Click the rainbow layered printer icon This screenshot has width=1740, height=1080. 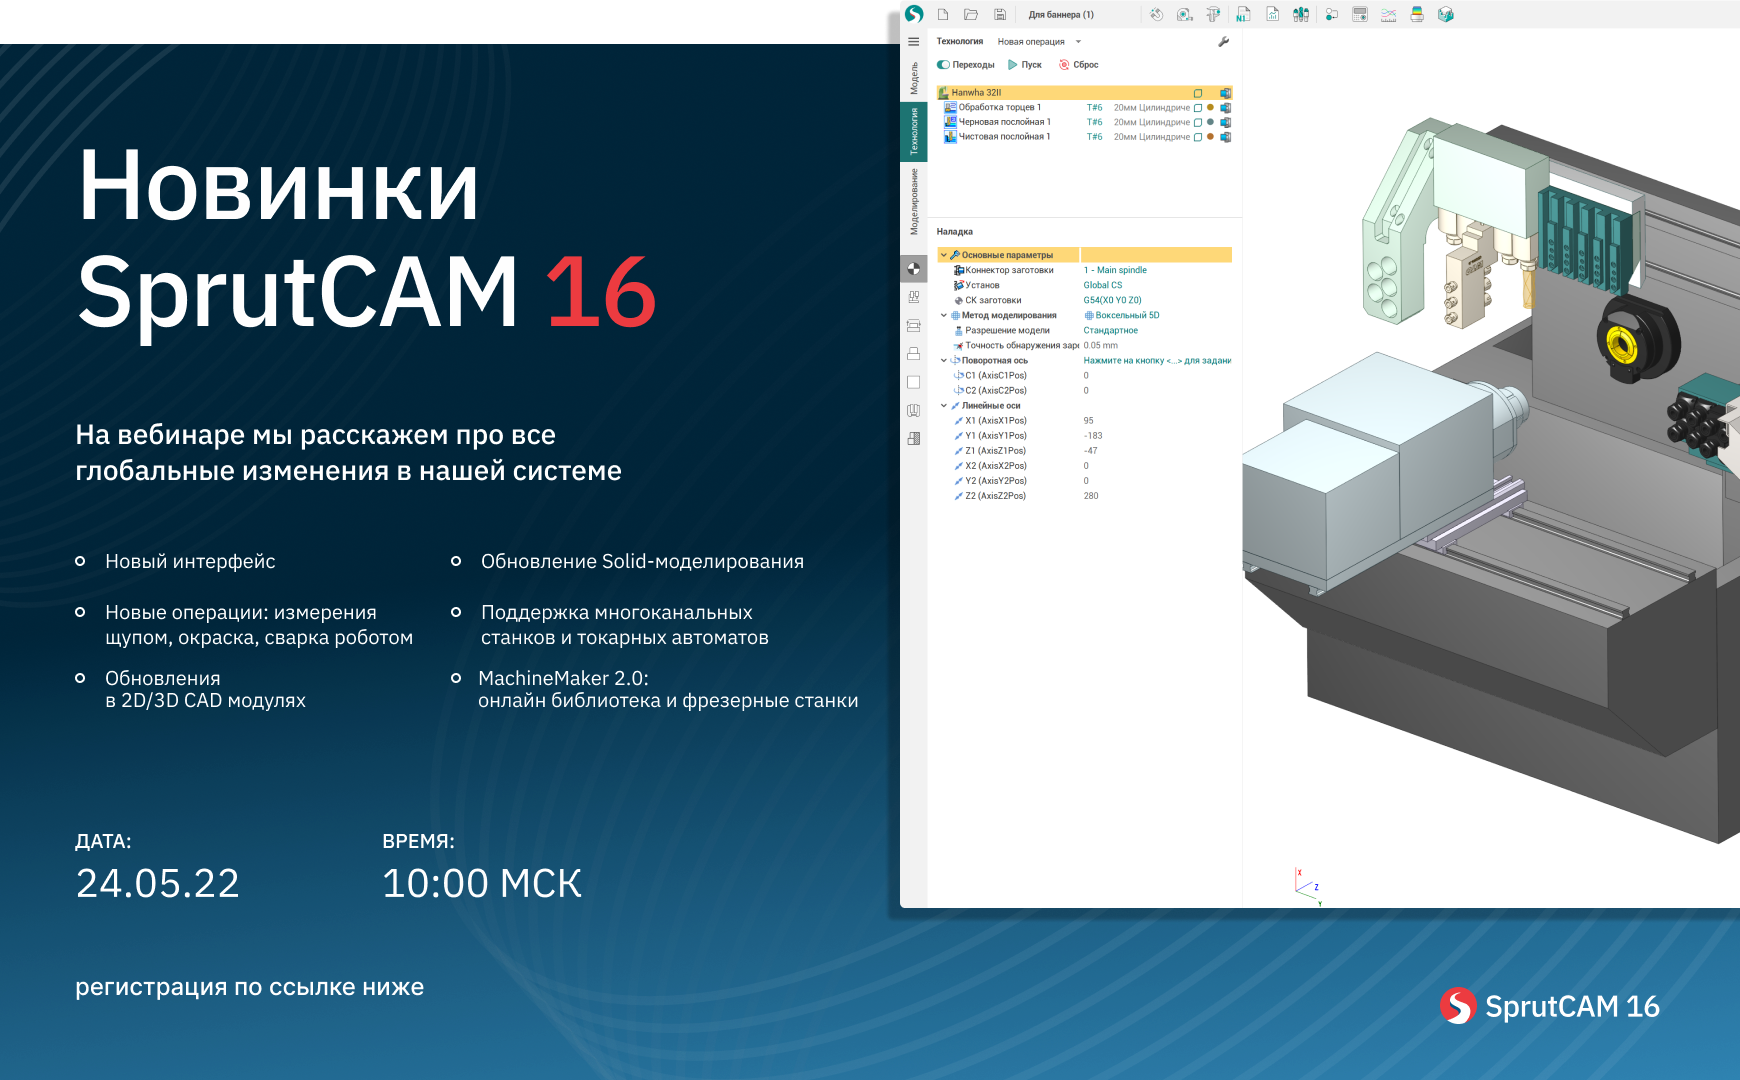(1417, 14)
